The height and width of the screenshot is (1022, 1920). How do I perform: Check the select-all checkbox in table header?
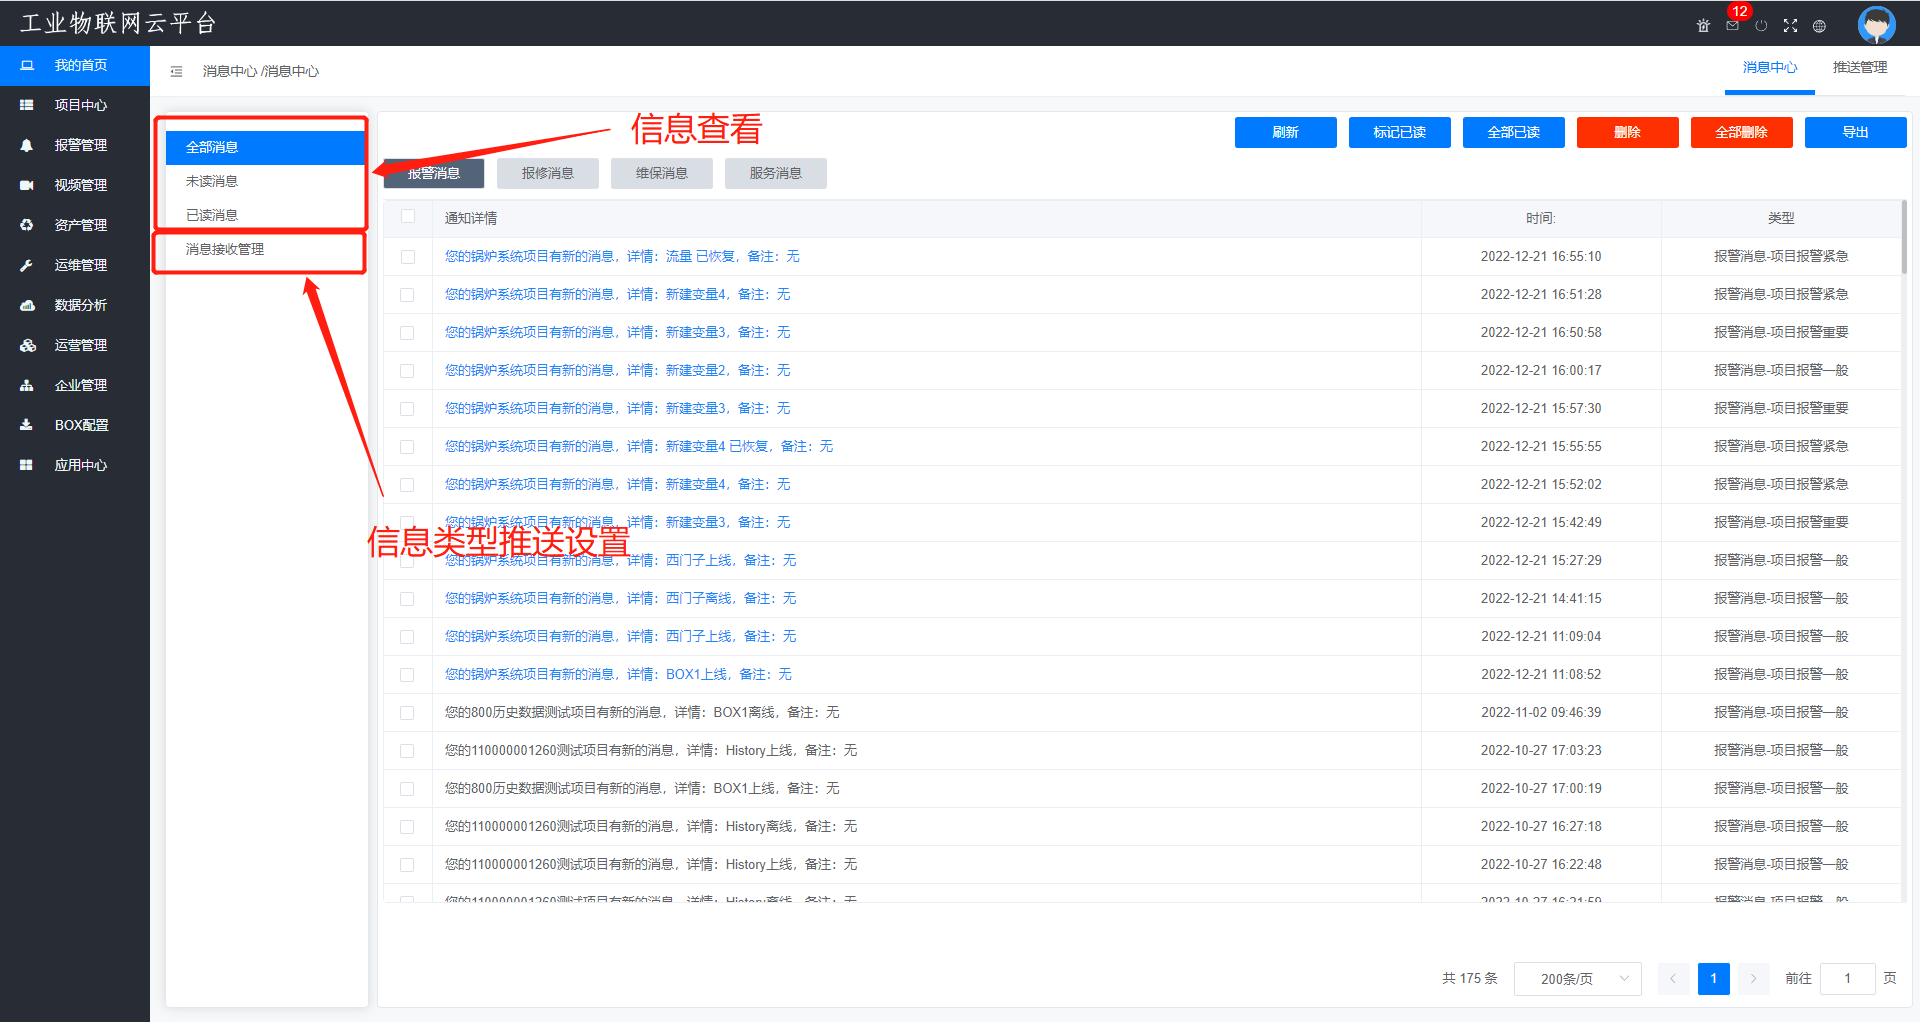(x=408, y=217)
